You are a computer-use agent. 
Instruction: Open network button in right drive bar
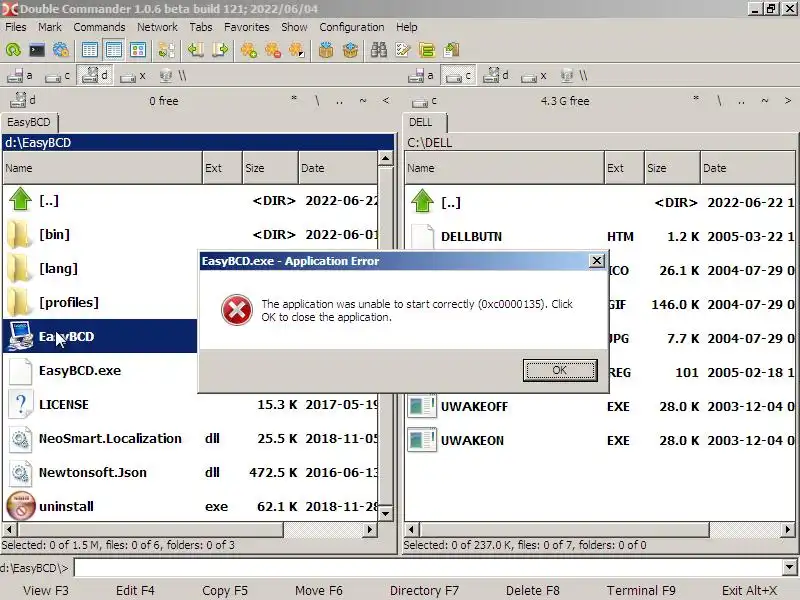point(573,76)
